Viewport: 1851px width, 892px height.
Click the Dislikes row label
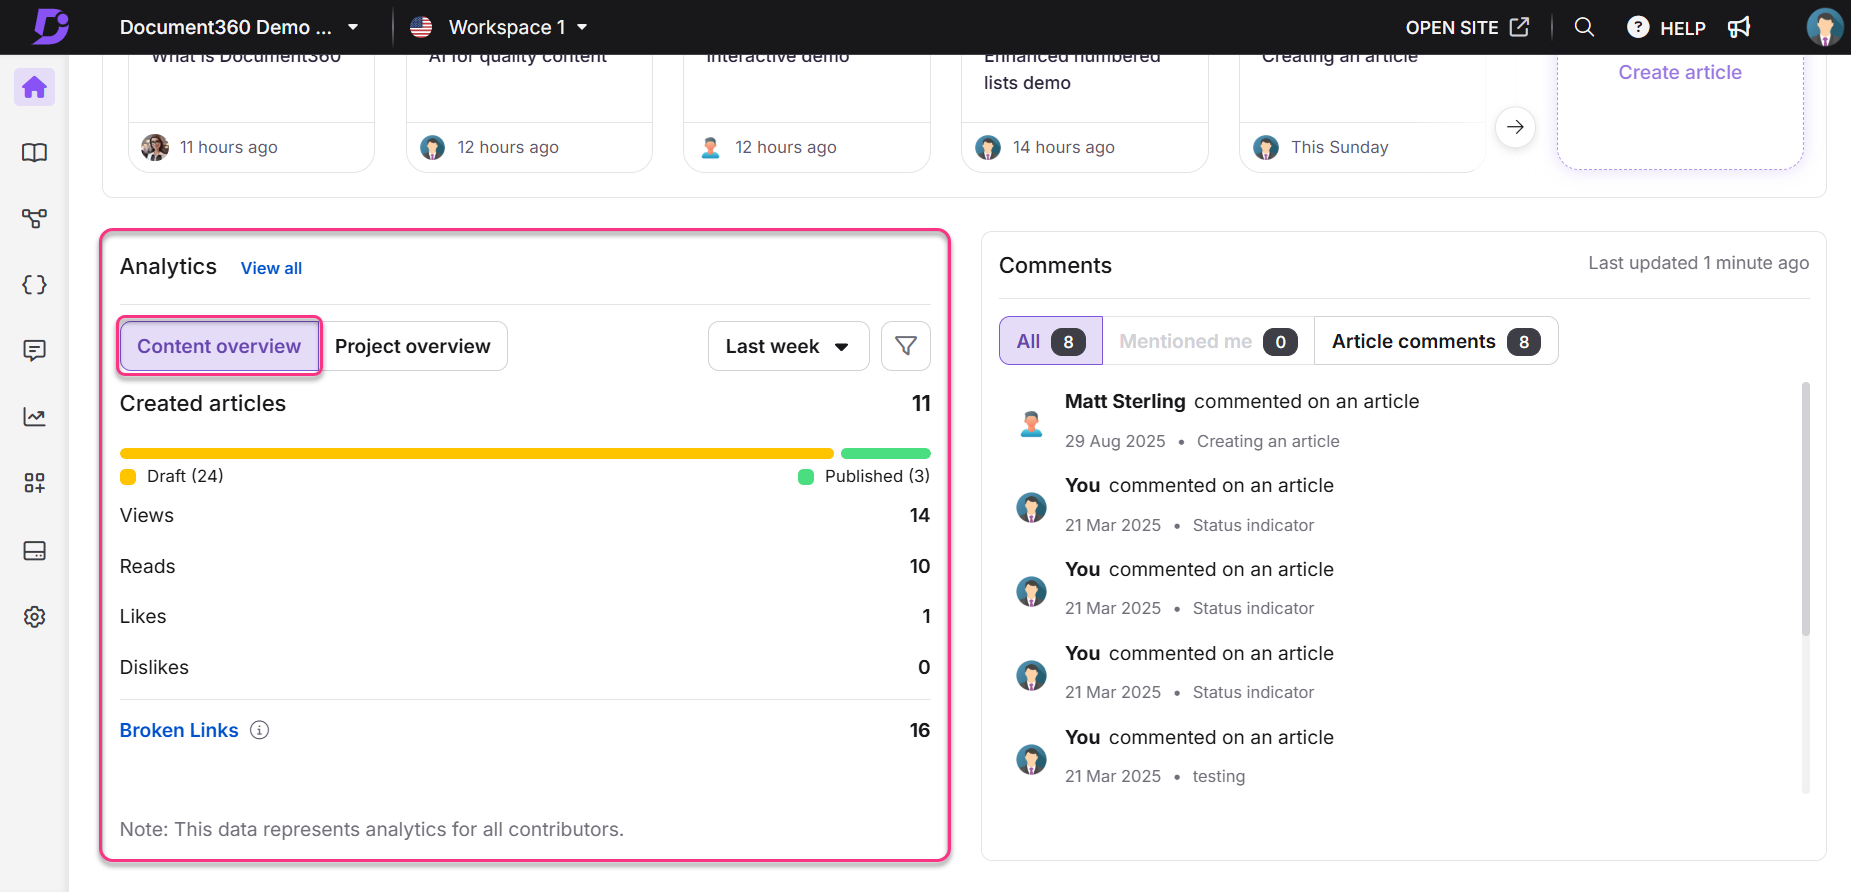click(x=154, y=667)
